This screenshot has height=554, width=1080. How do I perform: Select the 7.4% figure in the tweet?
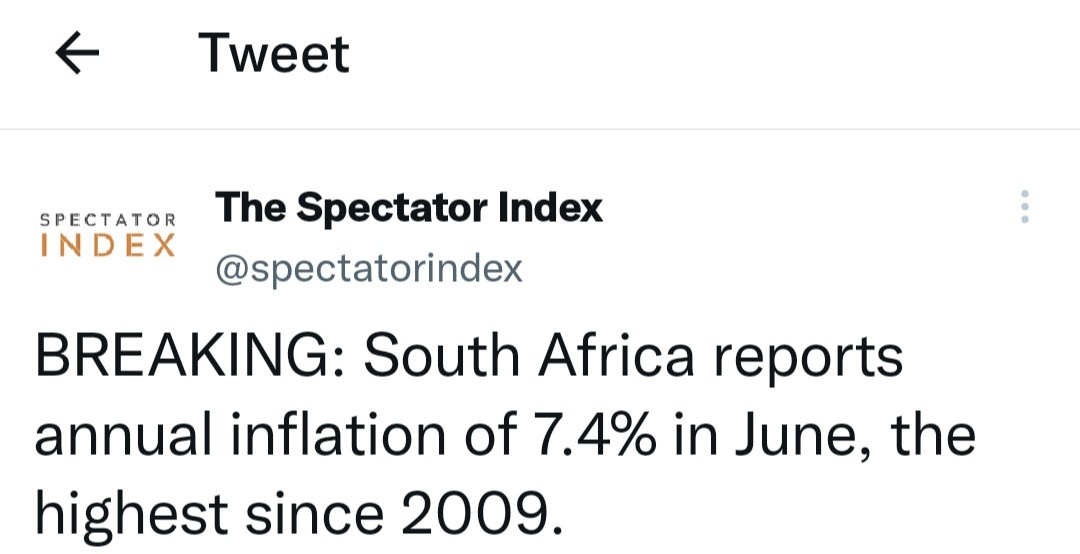coord(592,435)
